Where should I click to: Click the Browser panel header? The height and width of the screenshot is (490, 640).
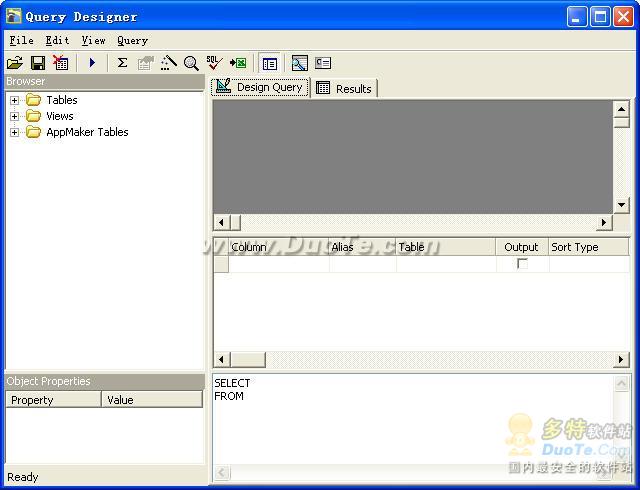click(x=104, y=81)
